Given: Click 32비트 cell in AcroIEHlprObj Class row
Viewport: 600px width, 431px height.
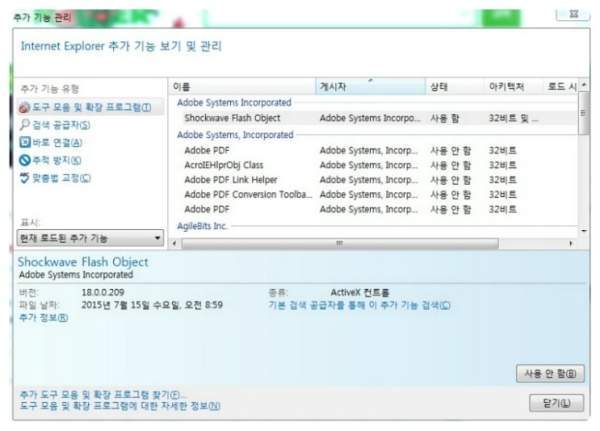Looking at the screenshot, I should click(502, 165).
